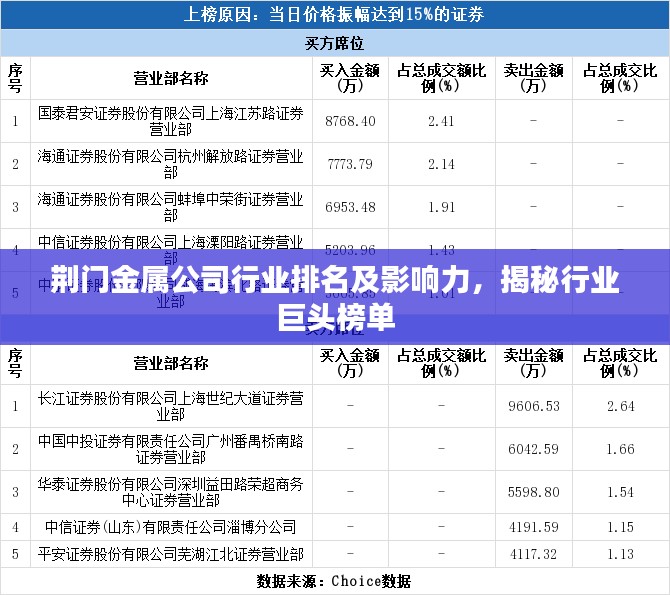Screen dimensions: 670x595
Task: Click the buy amount 6953.48
Action: coord(350,207)
